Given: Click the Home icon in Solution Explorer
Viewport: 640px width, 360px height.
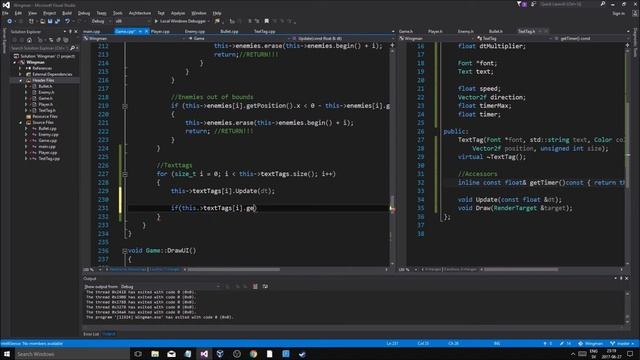Looking at the screenshot, I should (x=29, y=40).
